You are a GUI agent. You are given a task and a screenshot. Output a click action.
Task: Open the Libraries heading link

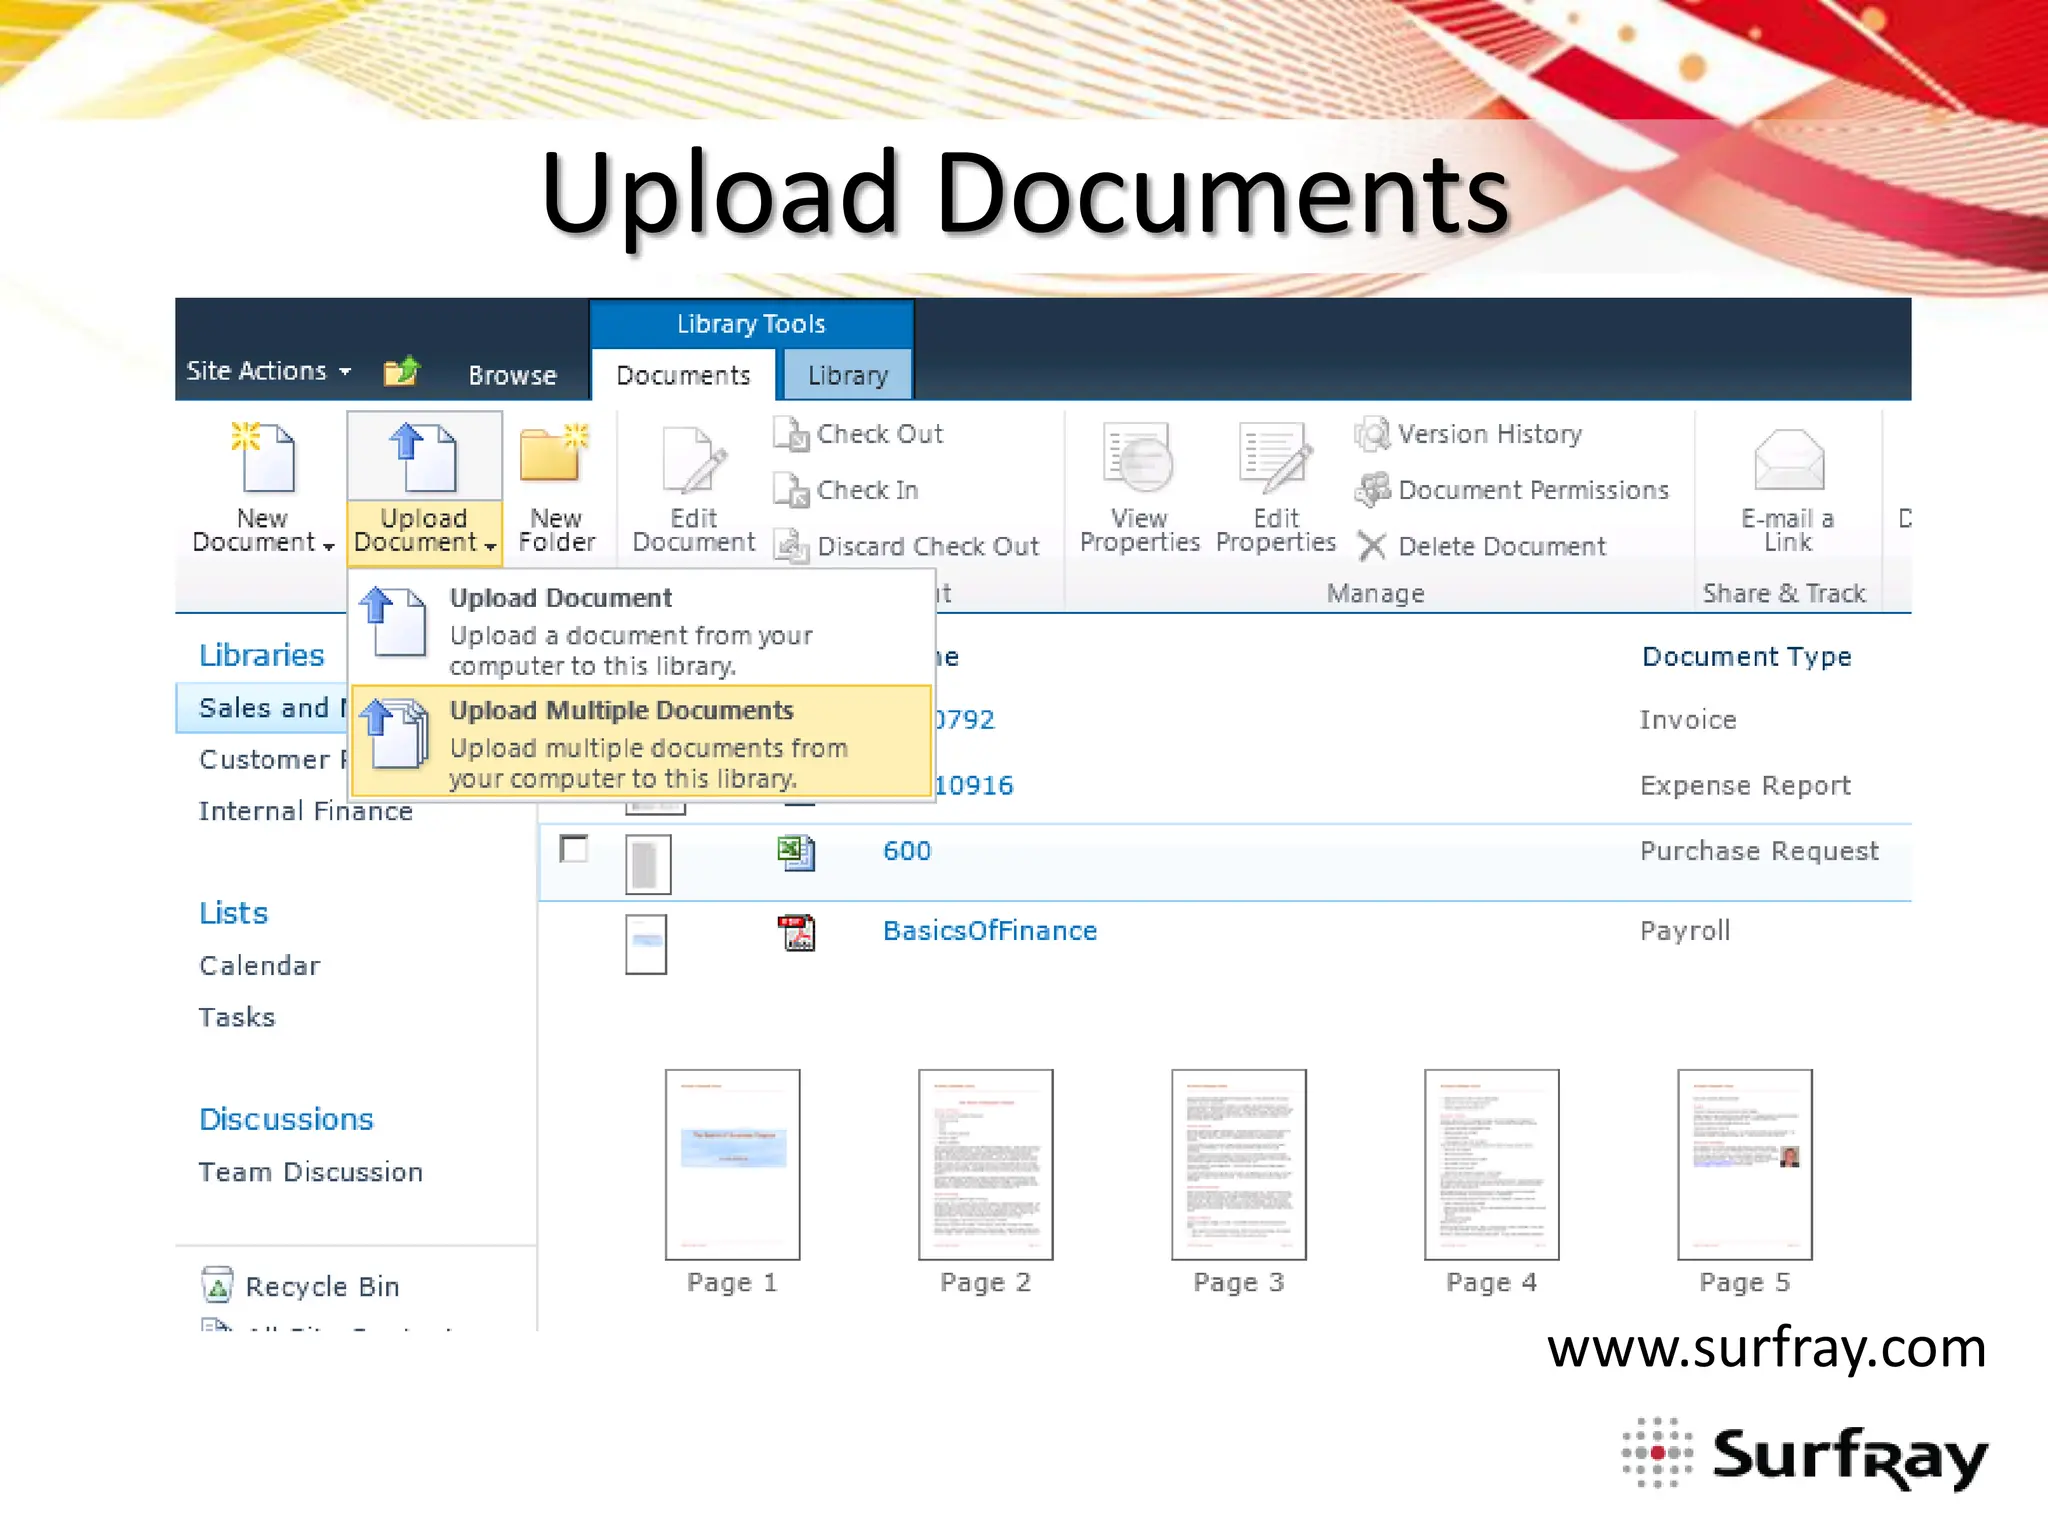pos(262,655)
